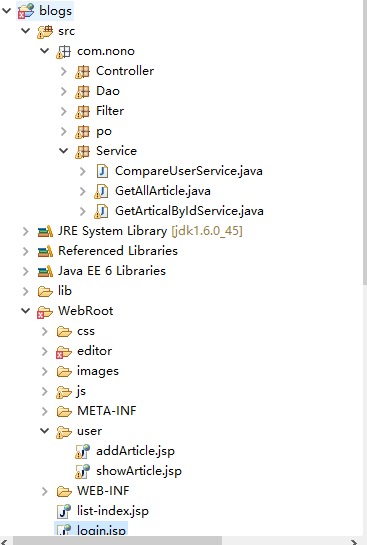This screenshot has width=367, height=545.
Task: Collapse the Service package
Action: point(64,151)
